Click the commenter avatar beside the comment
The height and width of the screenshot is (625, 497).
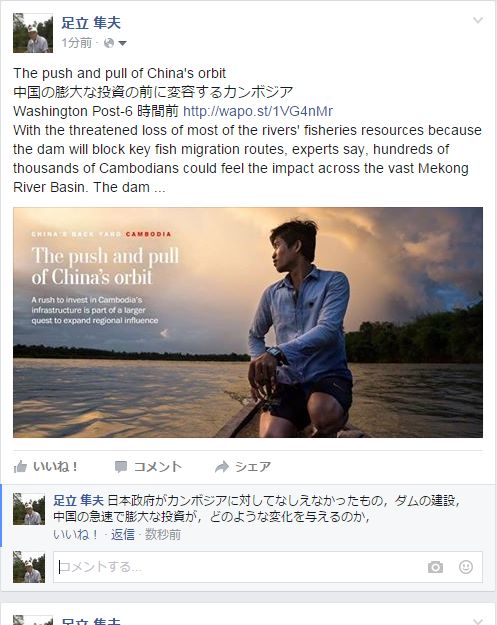29,509
